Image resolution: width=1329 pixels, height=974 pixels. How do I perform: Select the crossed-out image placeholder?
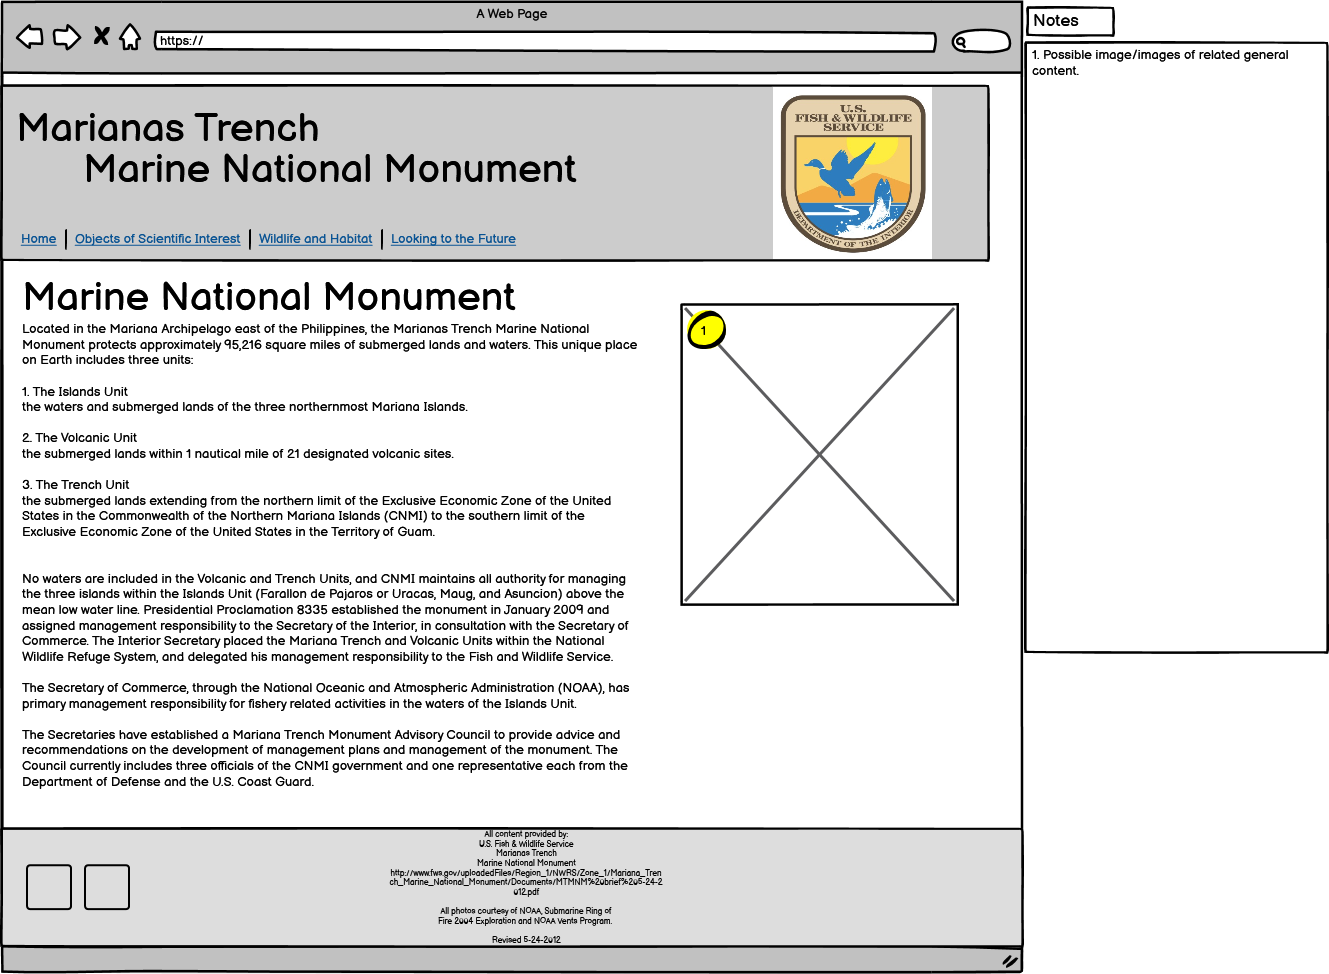(818, 453)
